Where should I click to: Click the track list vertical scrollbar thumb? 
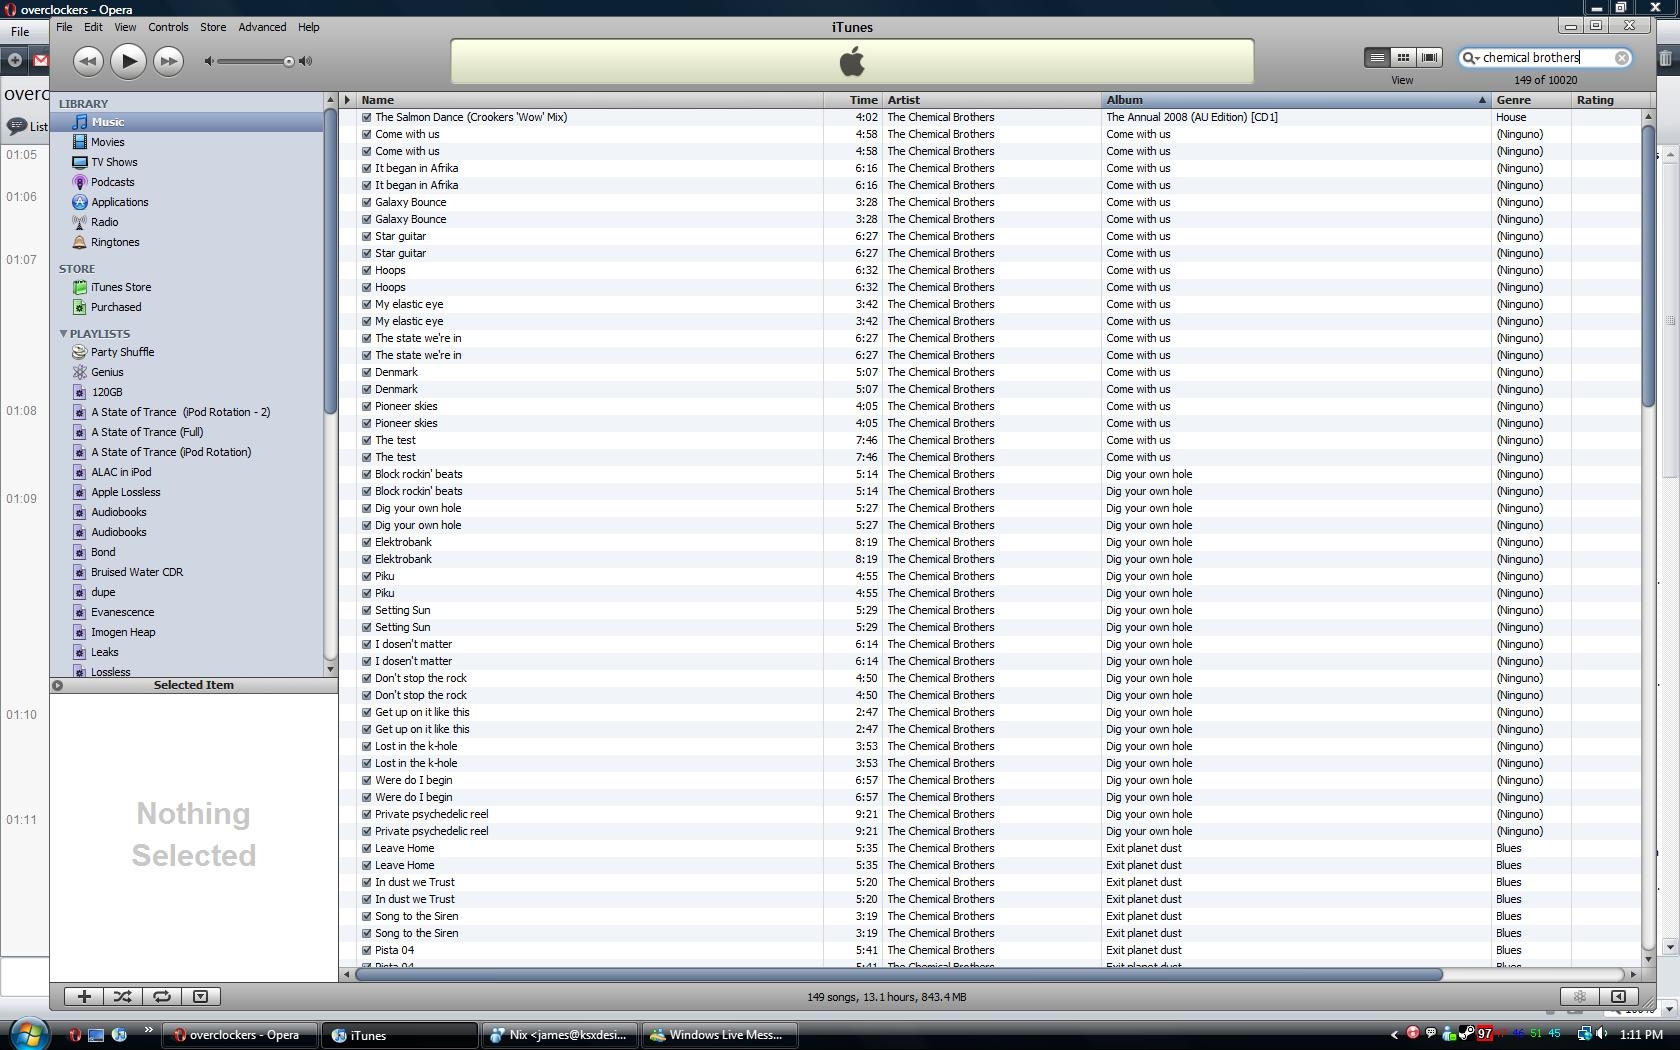coord(1648,267)
